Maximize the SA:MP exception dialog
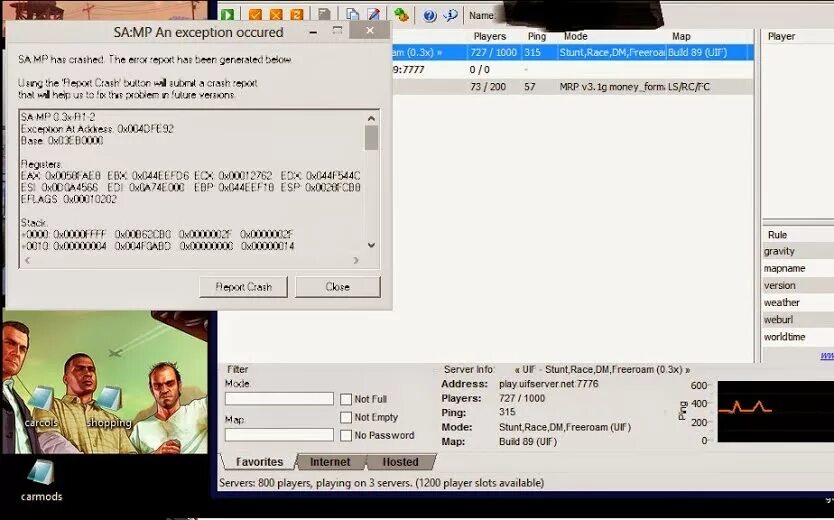The height and width of the screenshot is (520, 834). (337, 31)
